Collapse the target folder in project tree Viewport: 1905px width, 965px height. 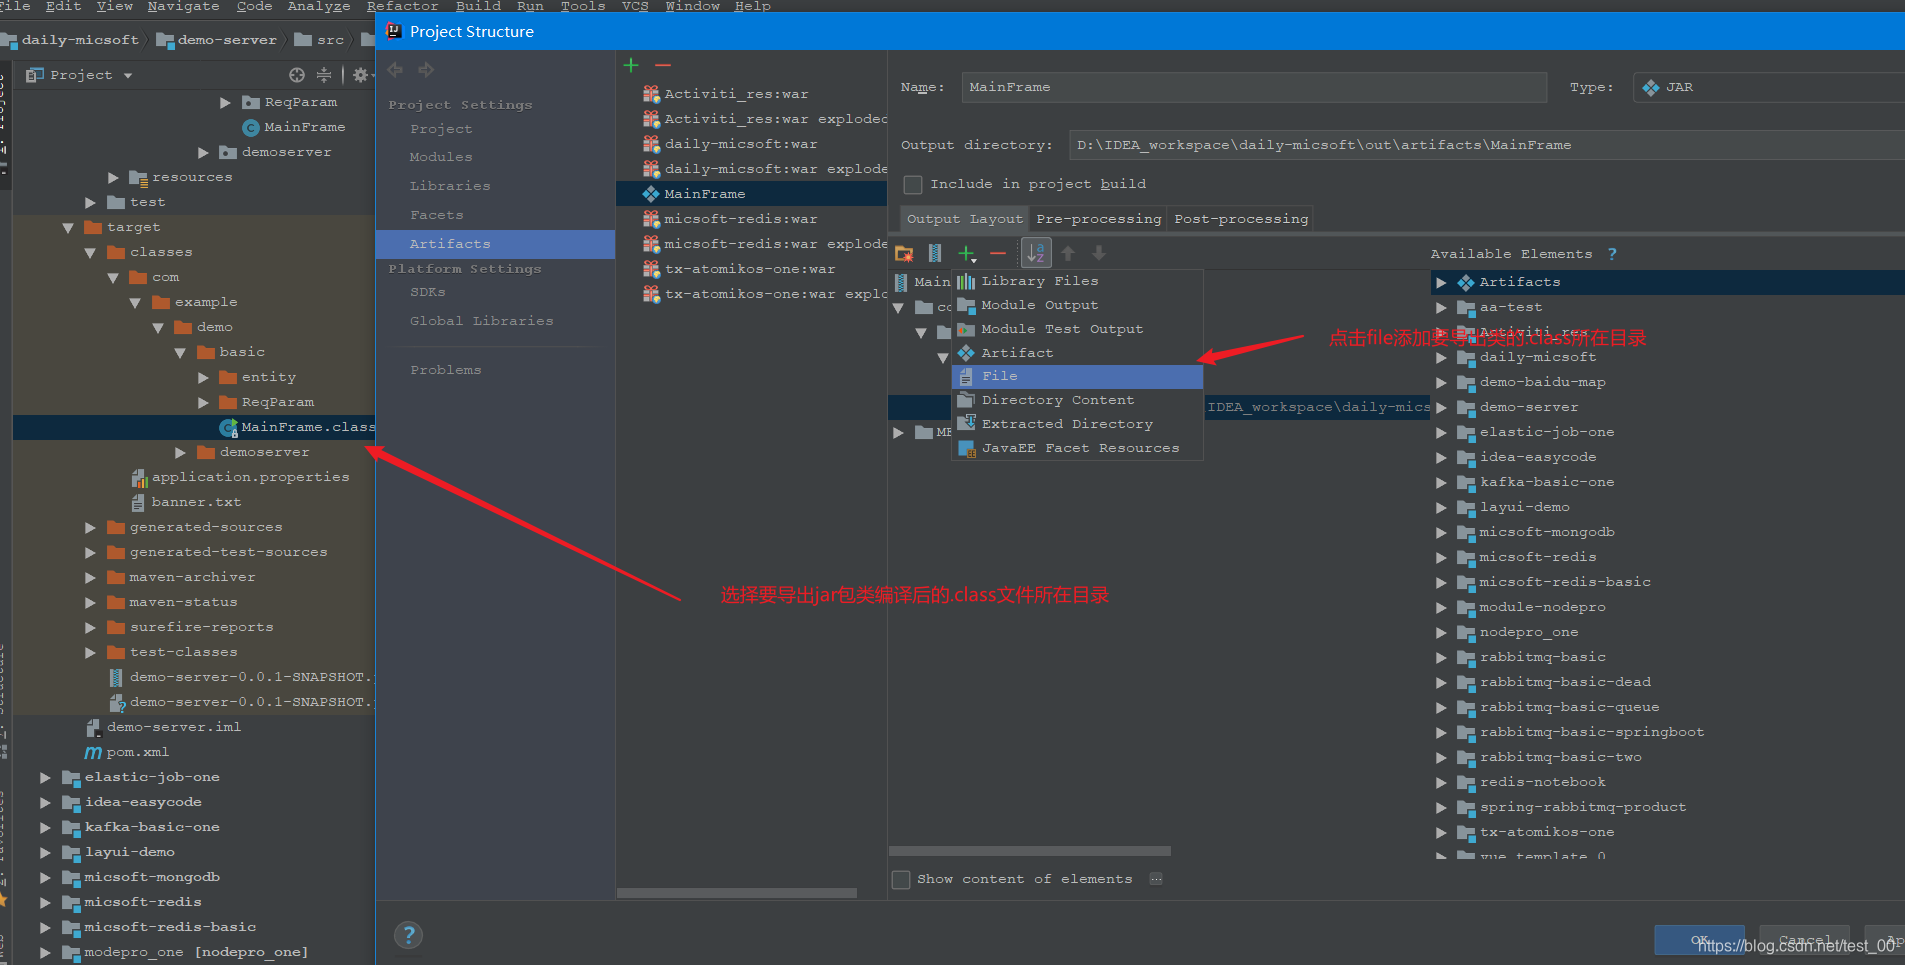68,228
